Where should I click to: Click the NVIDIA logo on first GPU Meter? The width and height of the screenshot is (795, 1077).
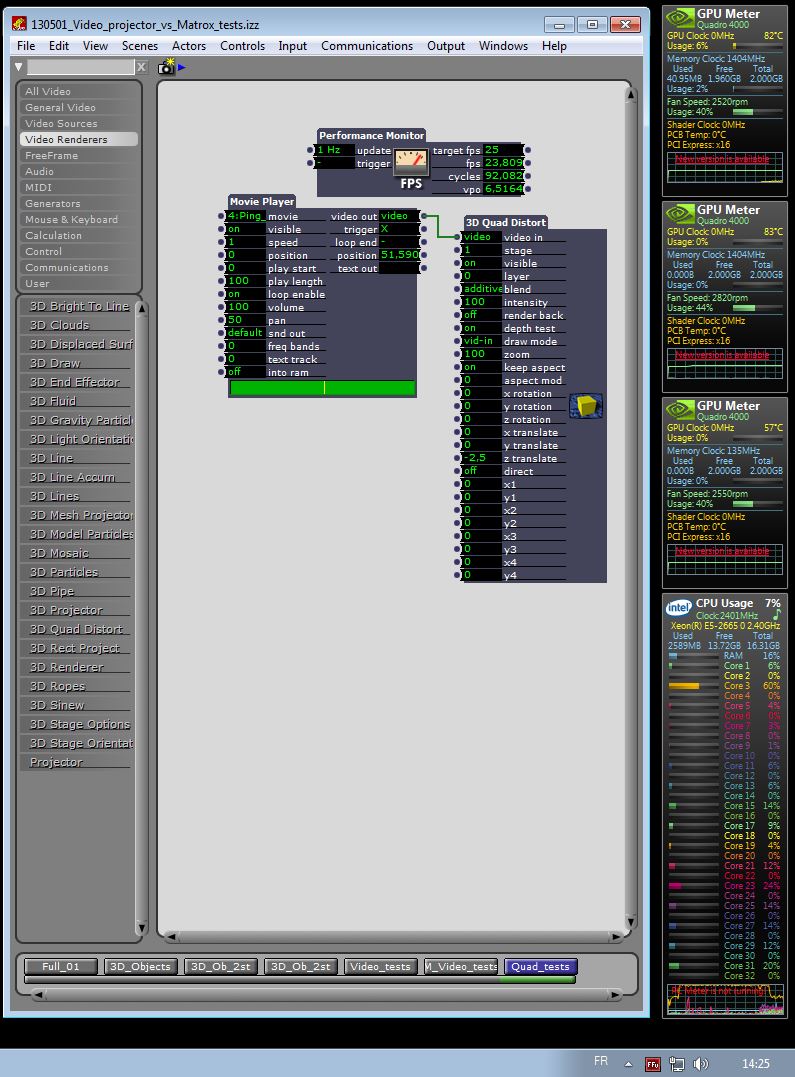click(680, 17)
